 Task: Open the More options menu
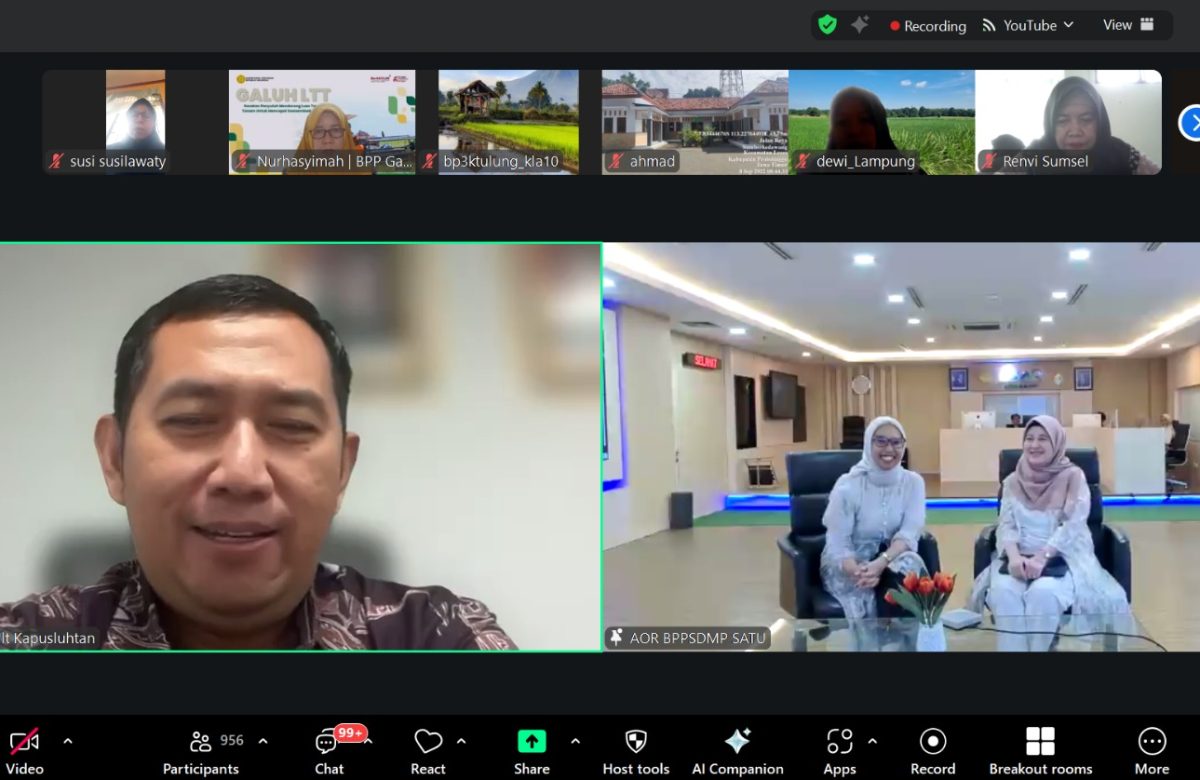1151,751
